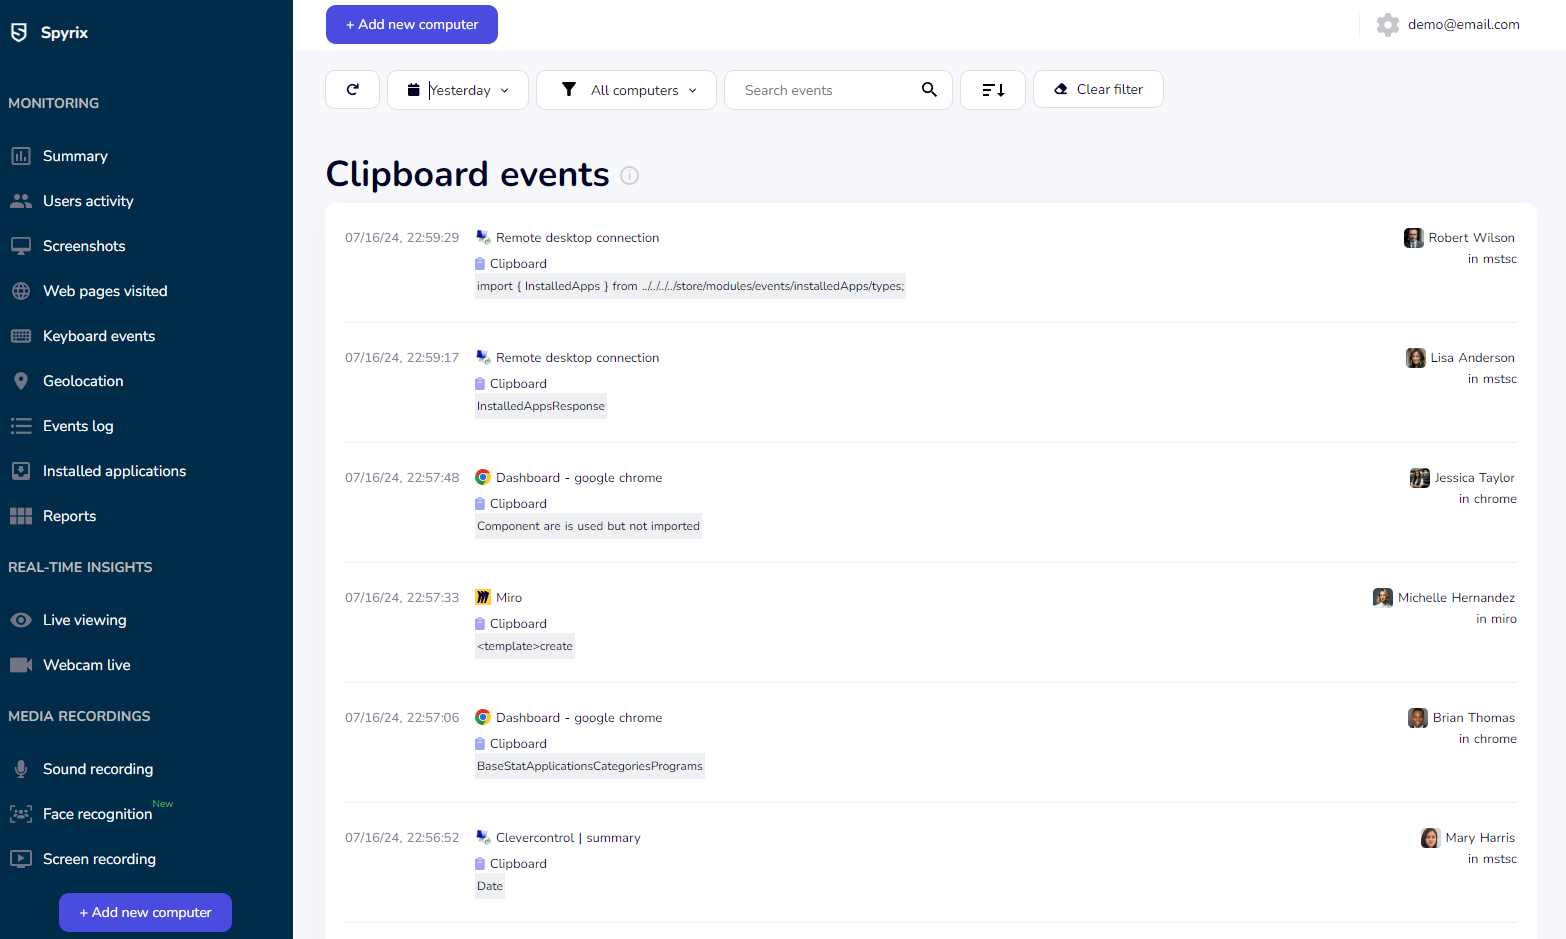Click 'in miro' label

pyautogui.click(x=1496, y=619)
